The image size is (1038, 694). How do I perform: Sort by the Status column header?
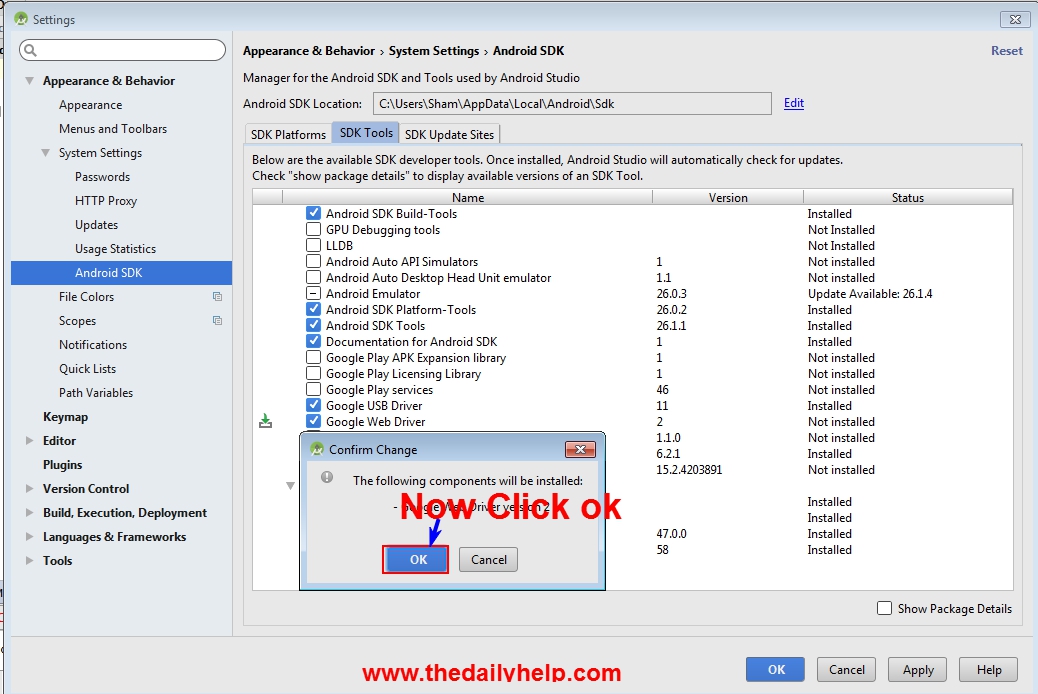point(908,197)
